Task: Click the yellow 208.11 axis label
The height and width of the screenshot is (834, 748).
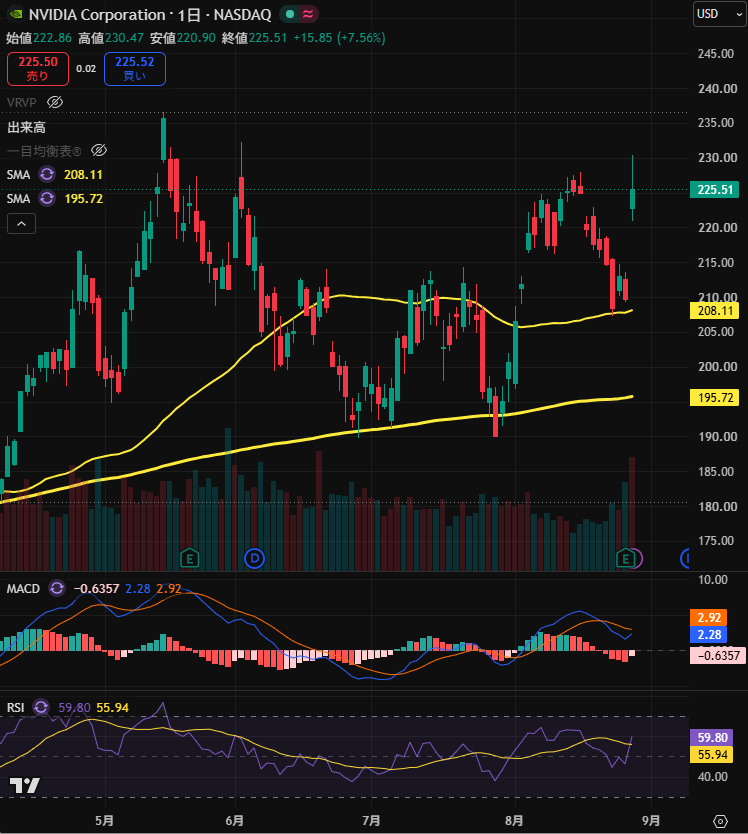Action: pyautogui.click(x=714, y=311)
